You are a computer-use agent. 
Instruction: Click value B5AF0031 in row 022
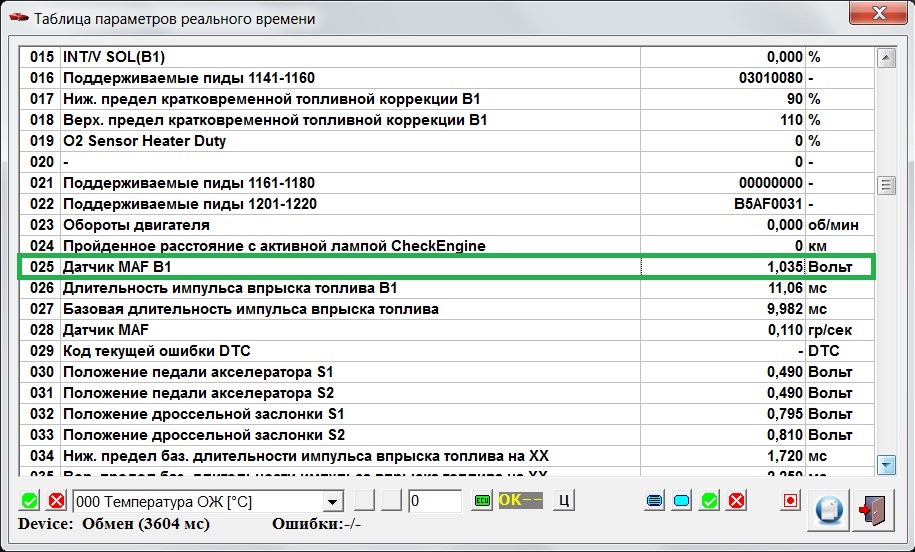pyautogui.click(x=769, y=204)
